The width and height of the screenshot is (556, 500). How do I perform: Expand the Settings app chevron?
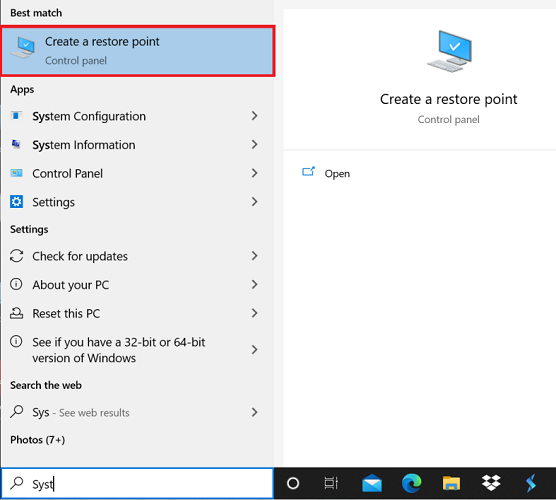(x=254, y=202)
